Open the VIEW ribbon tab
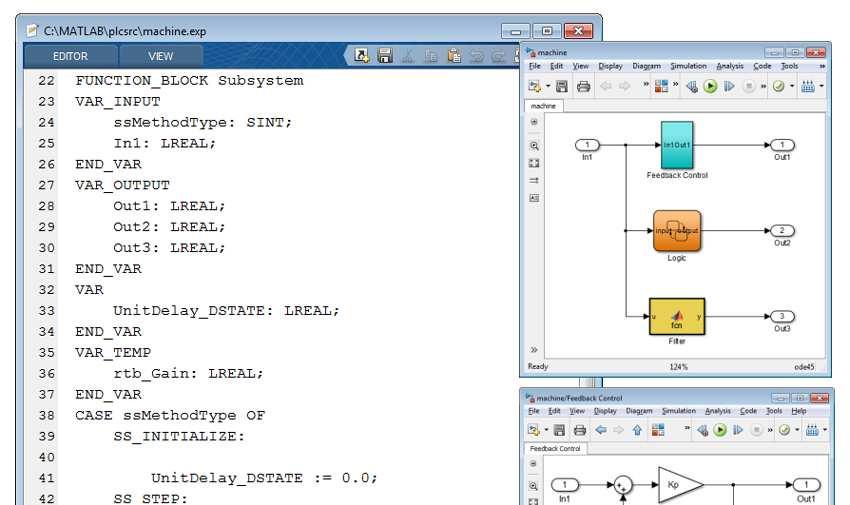The width and height of the screenshot is (850, 505). tap(160, 56)
